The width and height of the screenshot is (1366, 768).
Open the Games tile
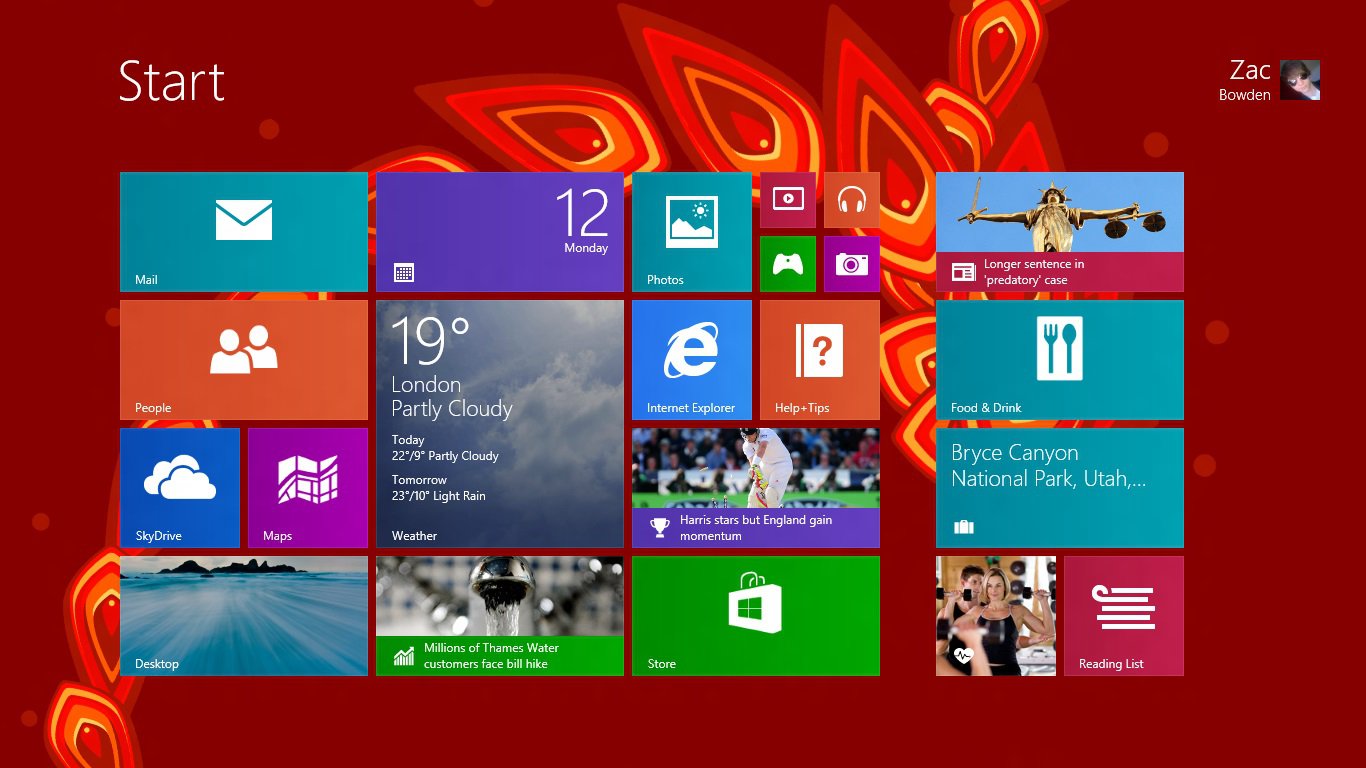(x=788, y=264)
